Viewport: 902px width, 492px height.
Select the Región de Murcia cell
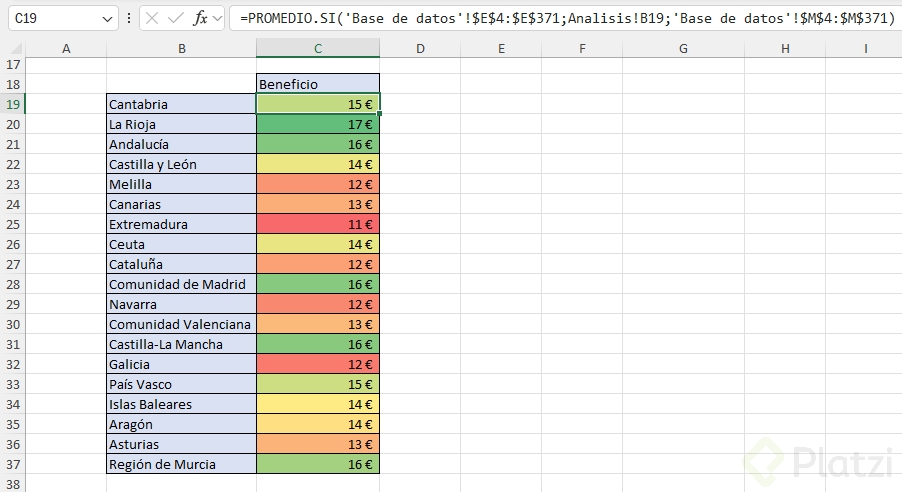coord(181,464)
